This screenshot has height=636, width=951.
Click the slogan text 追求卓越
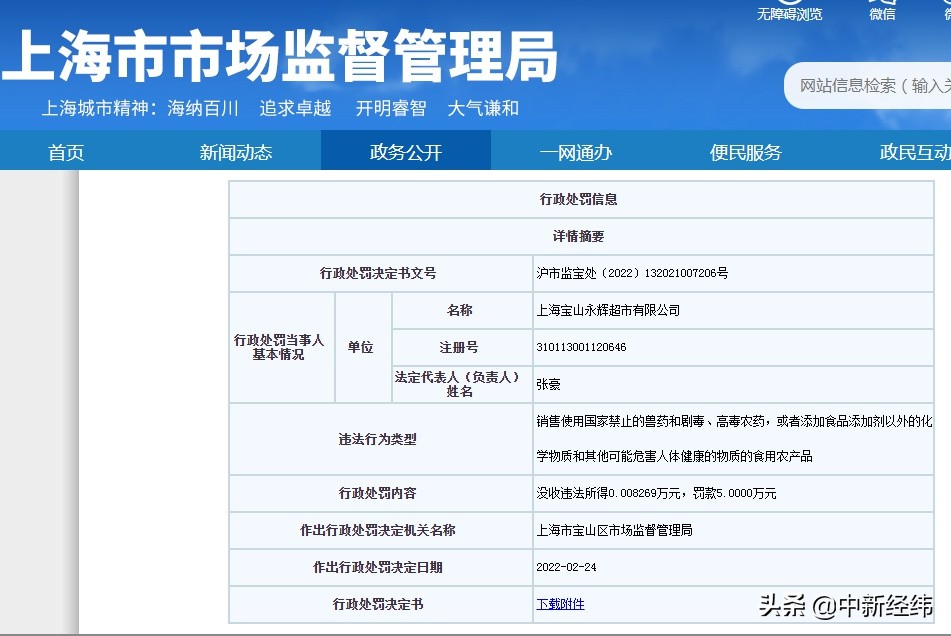pyautogui.click(x=295, y=109)
